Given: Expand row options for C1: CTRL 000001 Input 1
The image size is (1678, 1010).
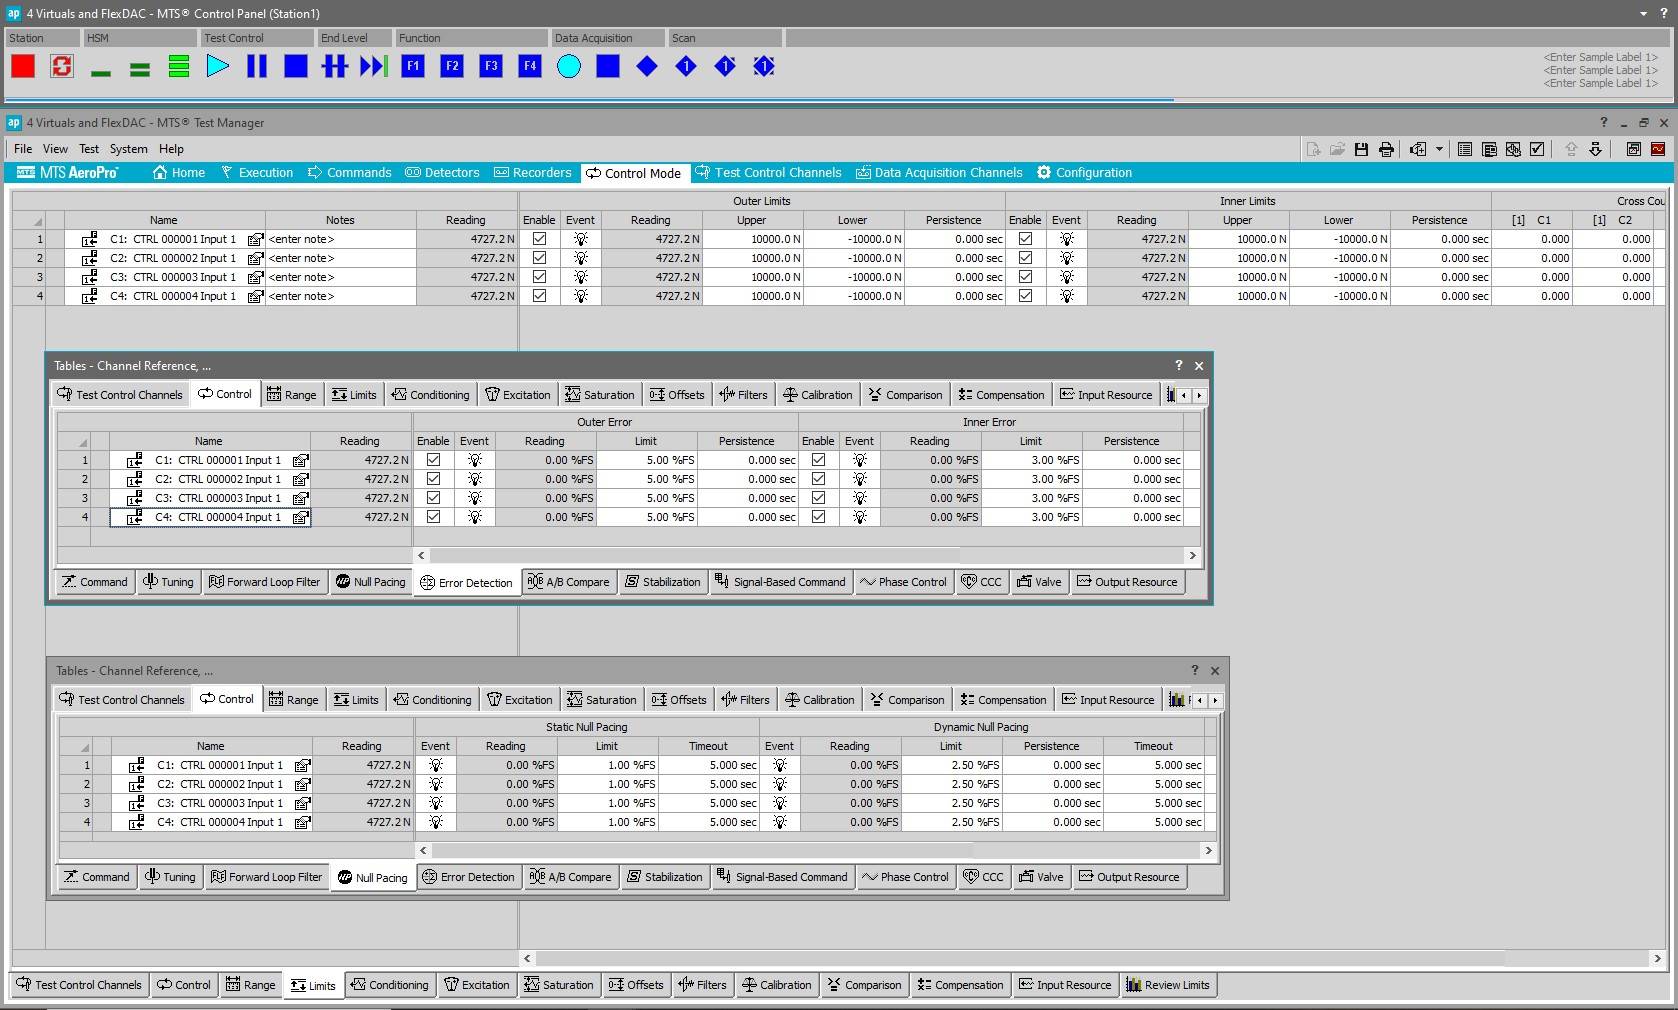Looking at the screenshot, I should coord(89,239).
